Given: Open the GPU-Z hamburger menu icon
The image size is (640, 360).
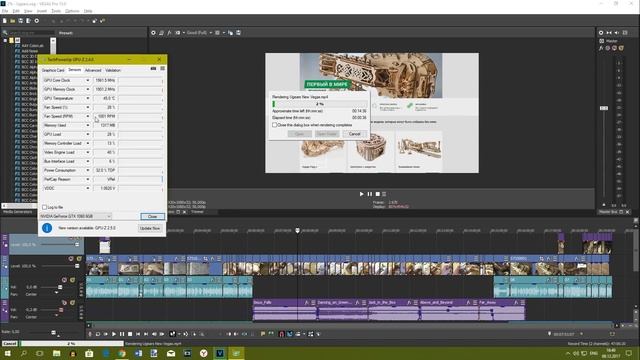Looking at the screenshot, I should coord(162,69).
